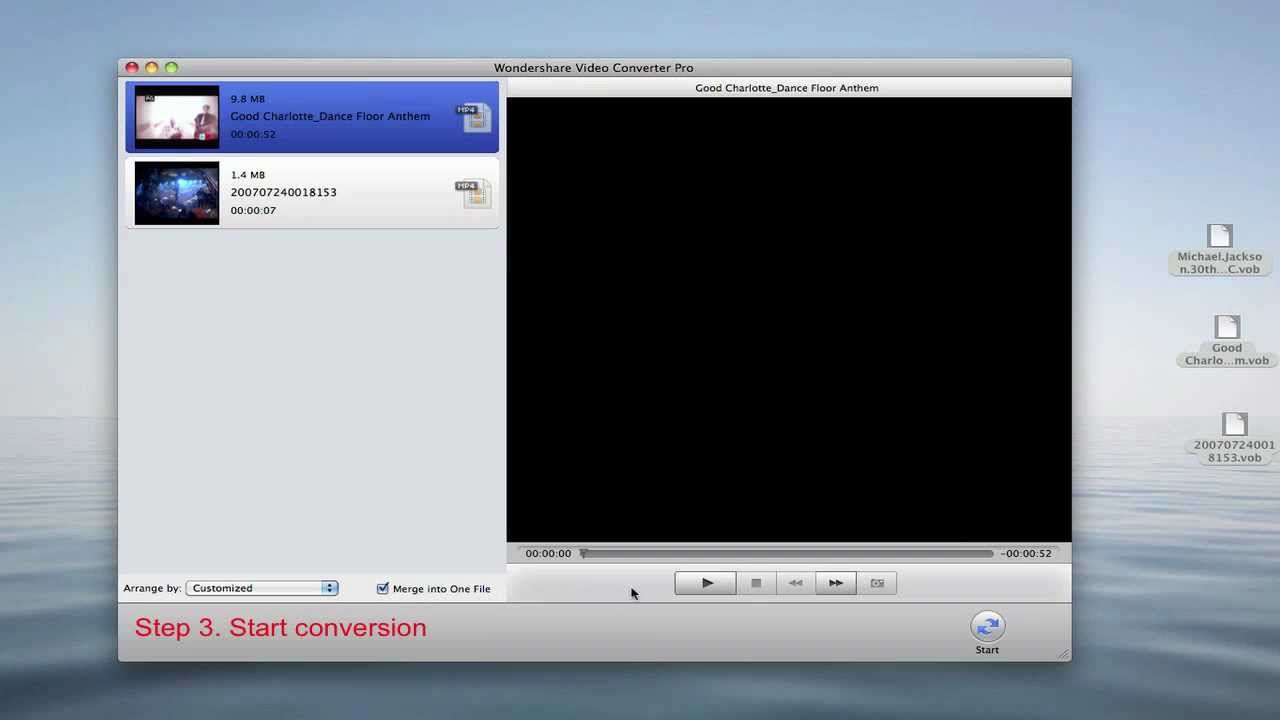Select Michael.Jackson.30th VOB file on desktop
This screenshot has width=1280, height=720.
(1219, 250)
